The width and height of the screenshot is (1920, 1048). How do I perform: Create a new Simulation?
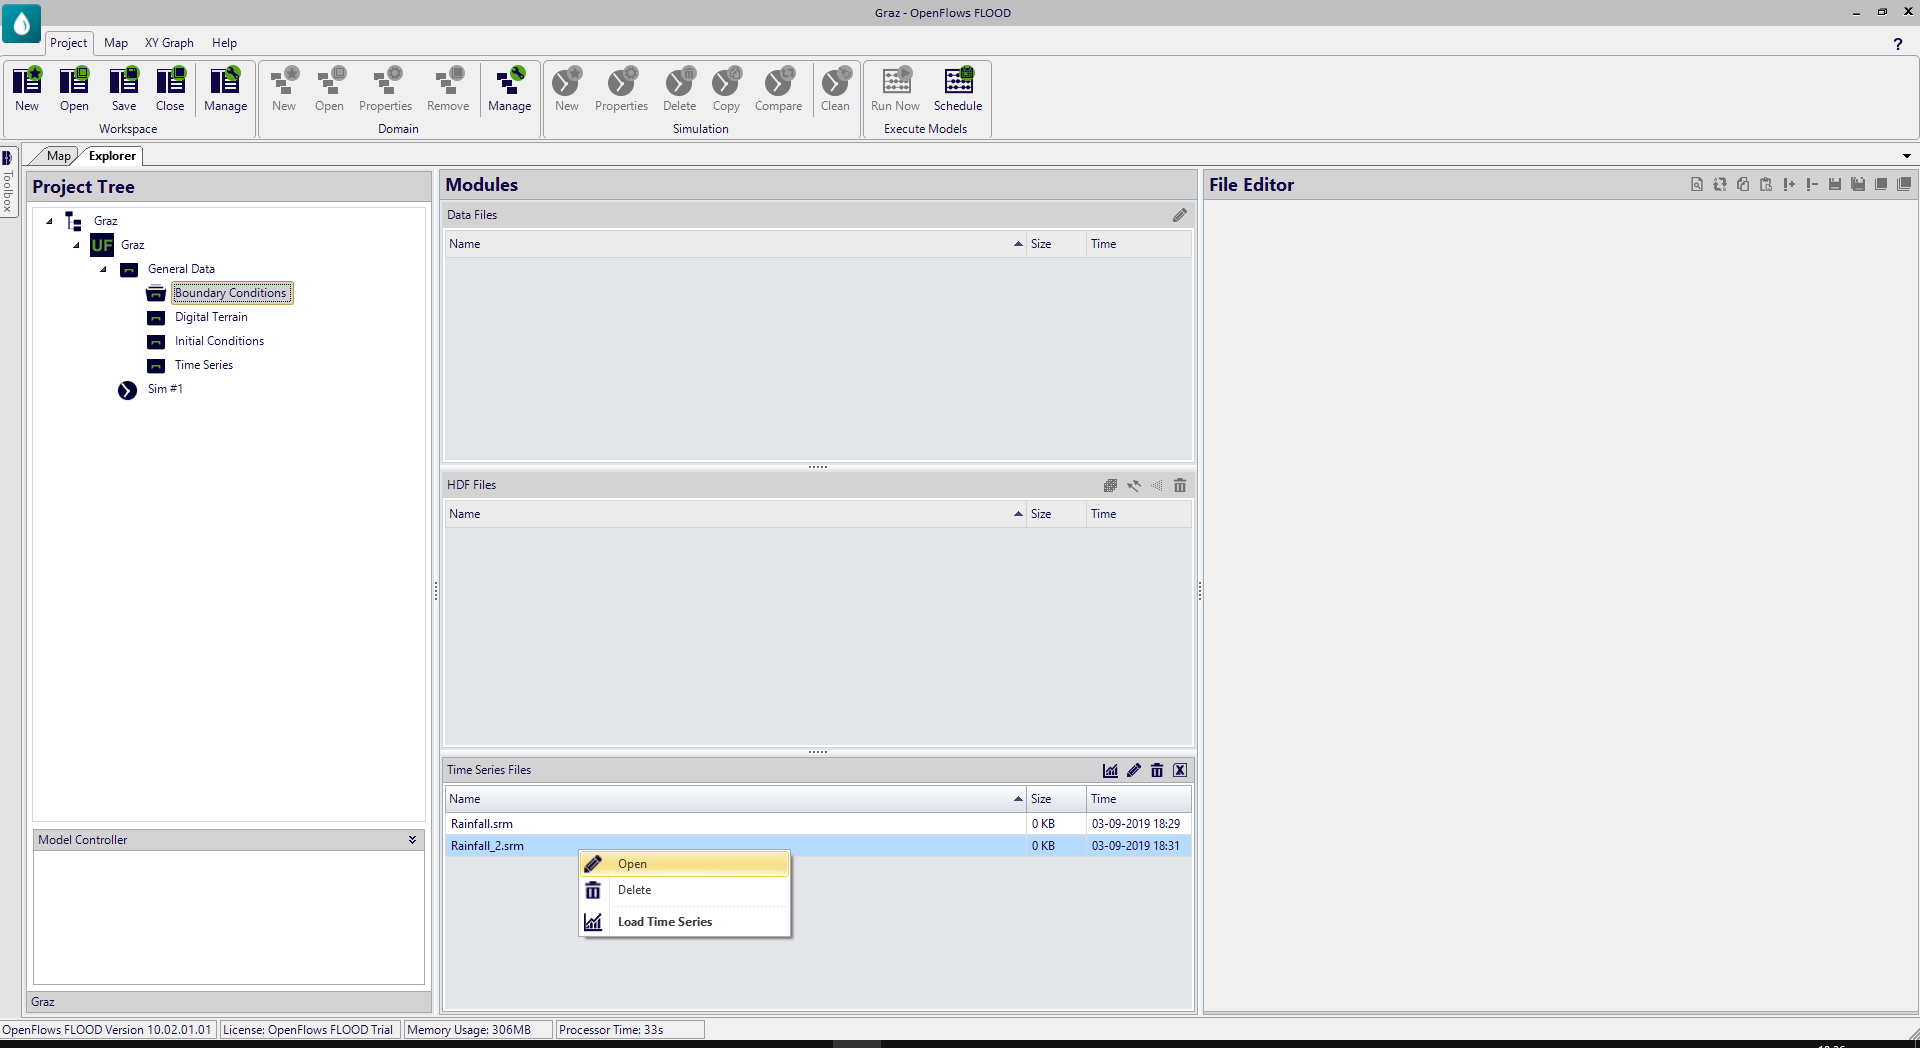567,89
